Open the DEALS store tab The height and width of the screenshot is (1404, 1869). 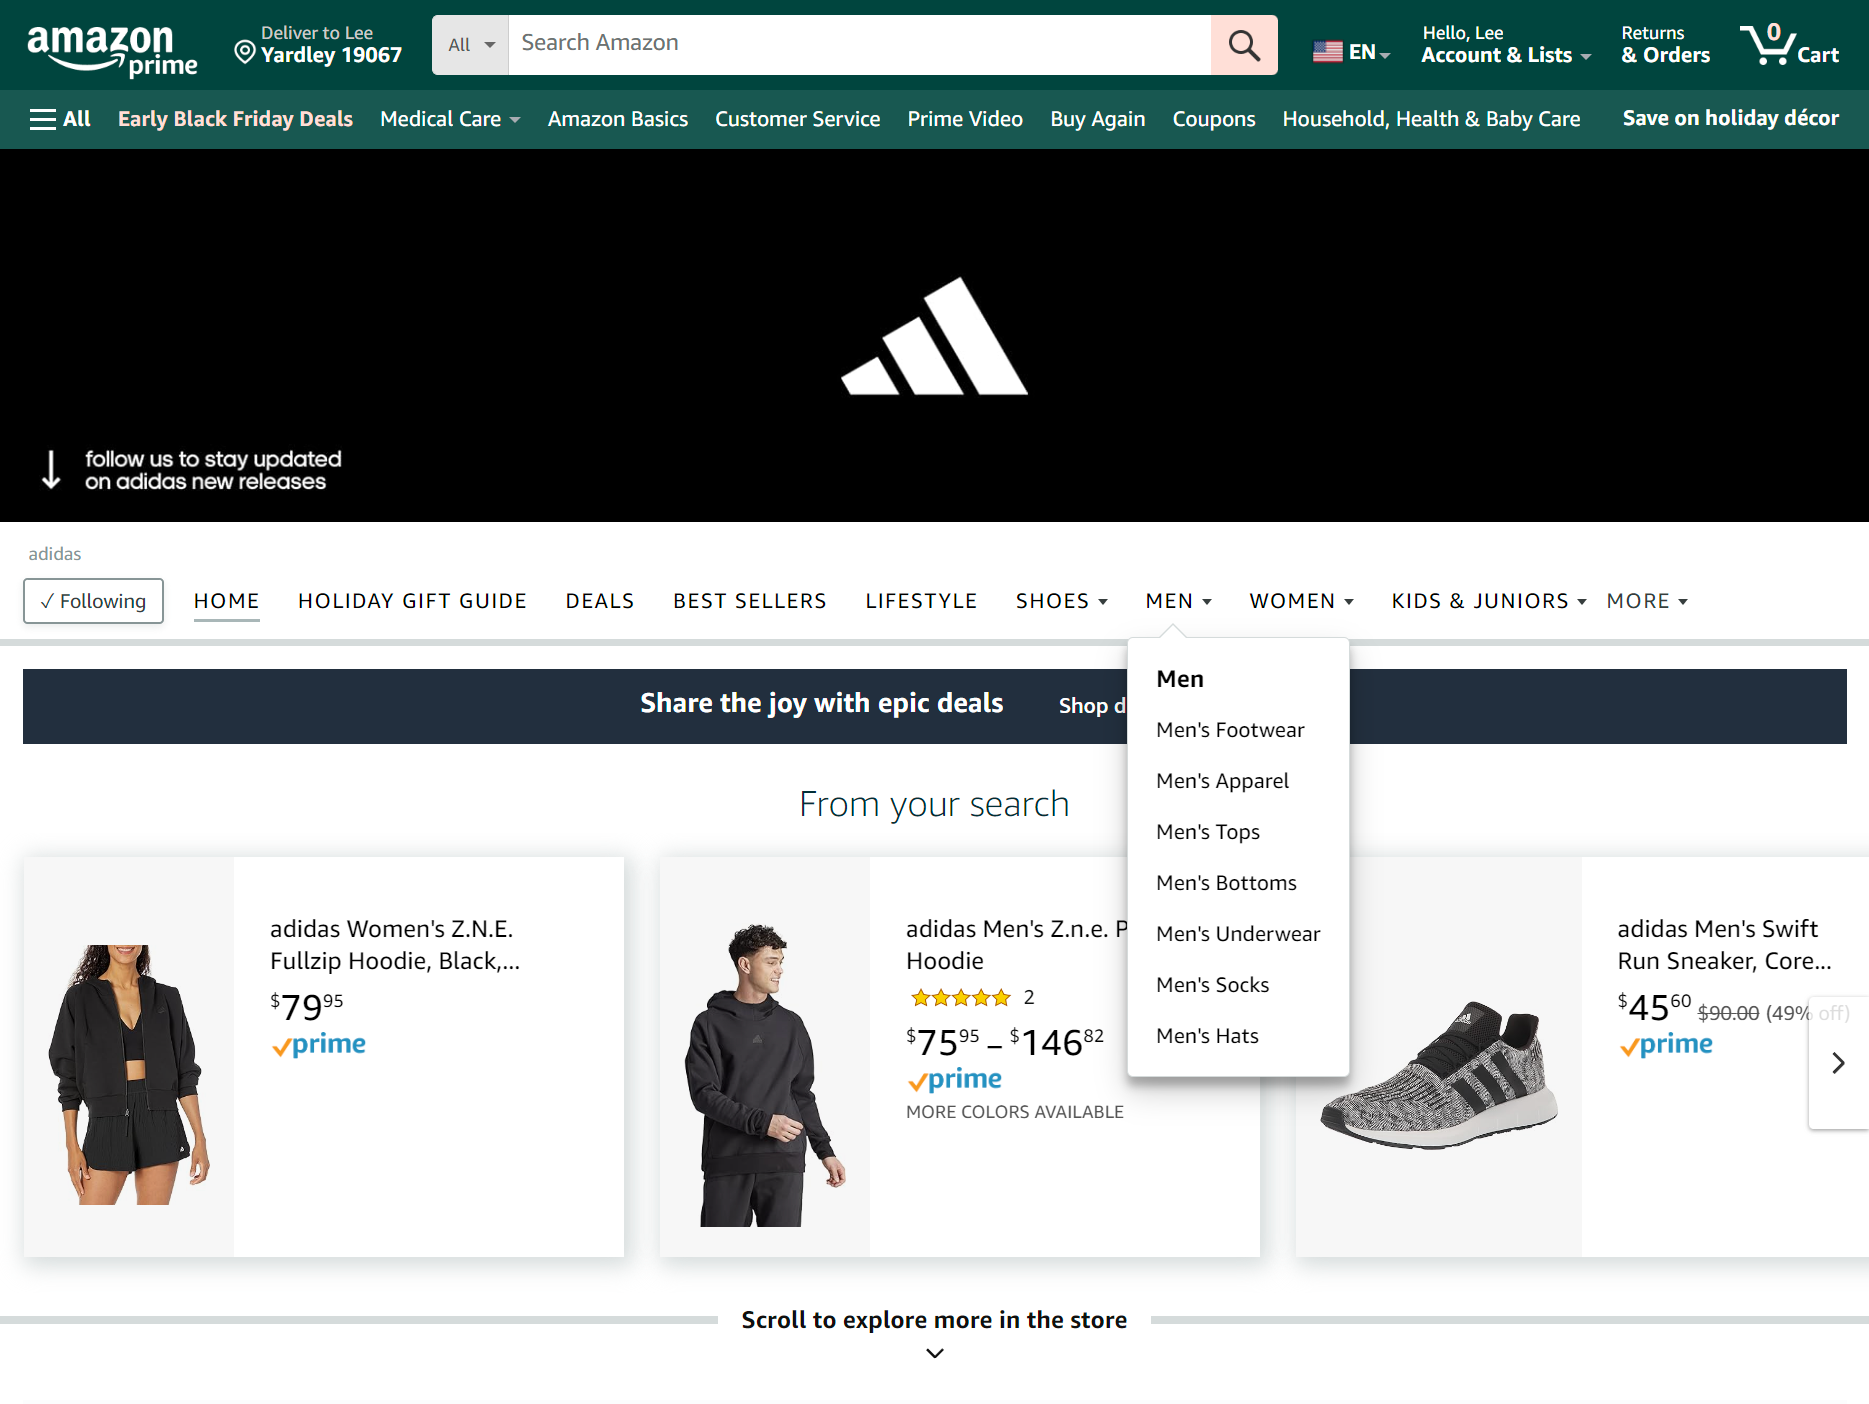[x=599, y=601]
